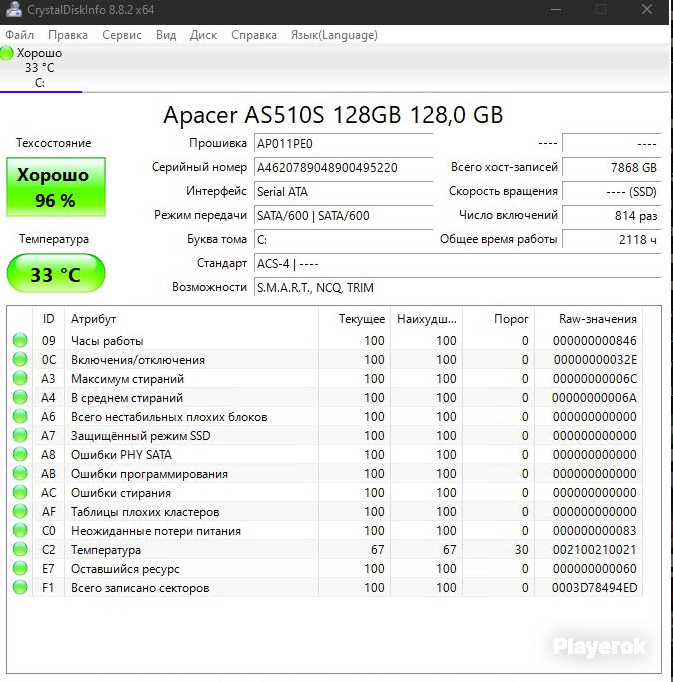This screenshot has width=673, height=682.
Task: Click status icon for 09 Часы работы
Action: [20, 340]
